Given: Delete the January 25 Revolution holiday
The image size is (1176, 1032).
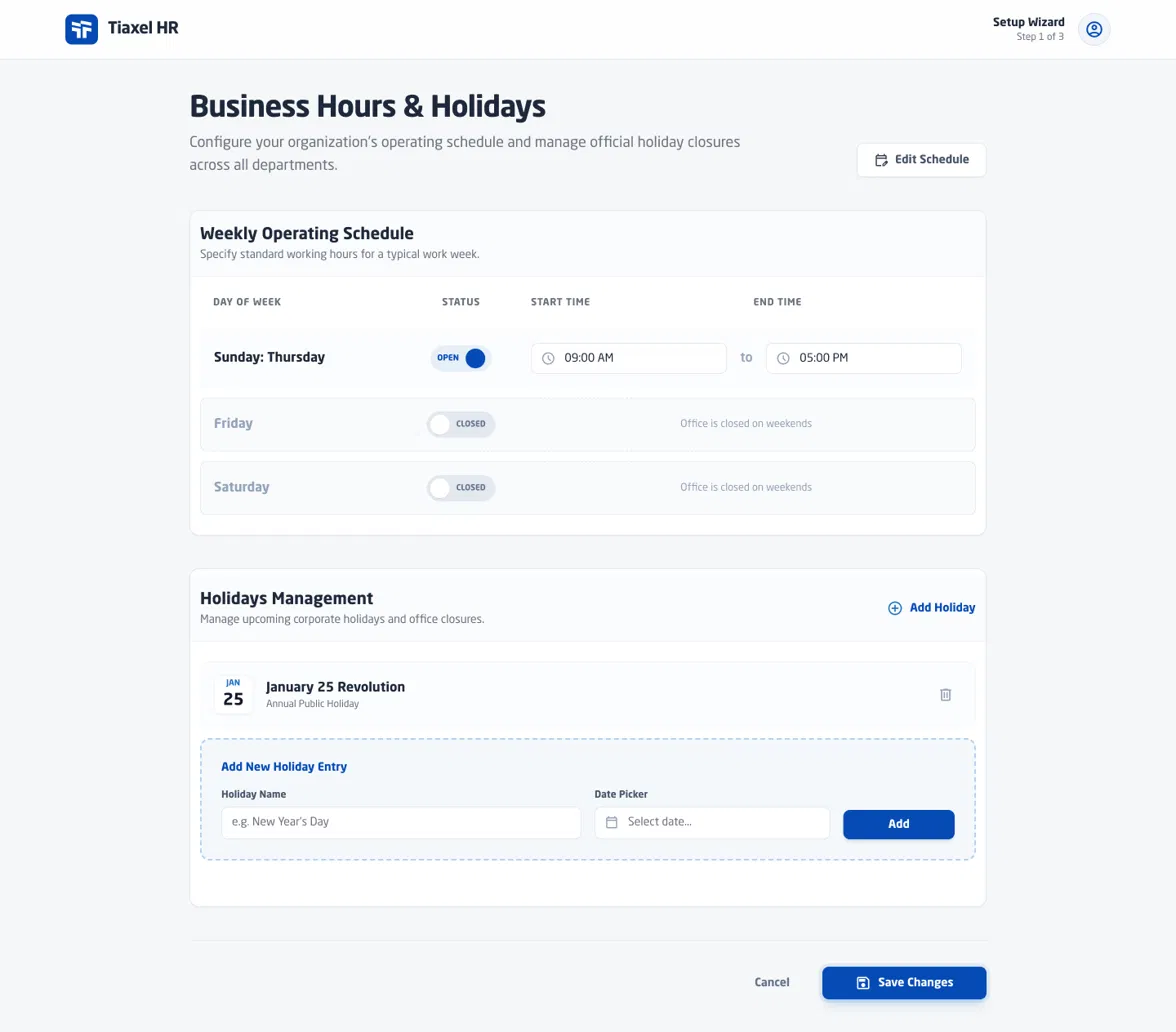Looking at the screenshot, I should tap(945, 694).
